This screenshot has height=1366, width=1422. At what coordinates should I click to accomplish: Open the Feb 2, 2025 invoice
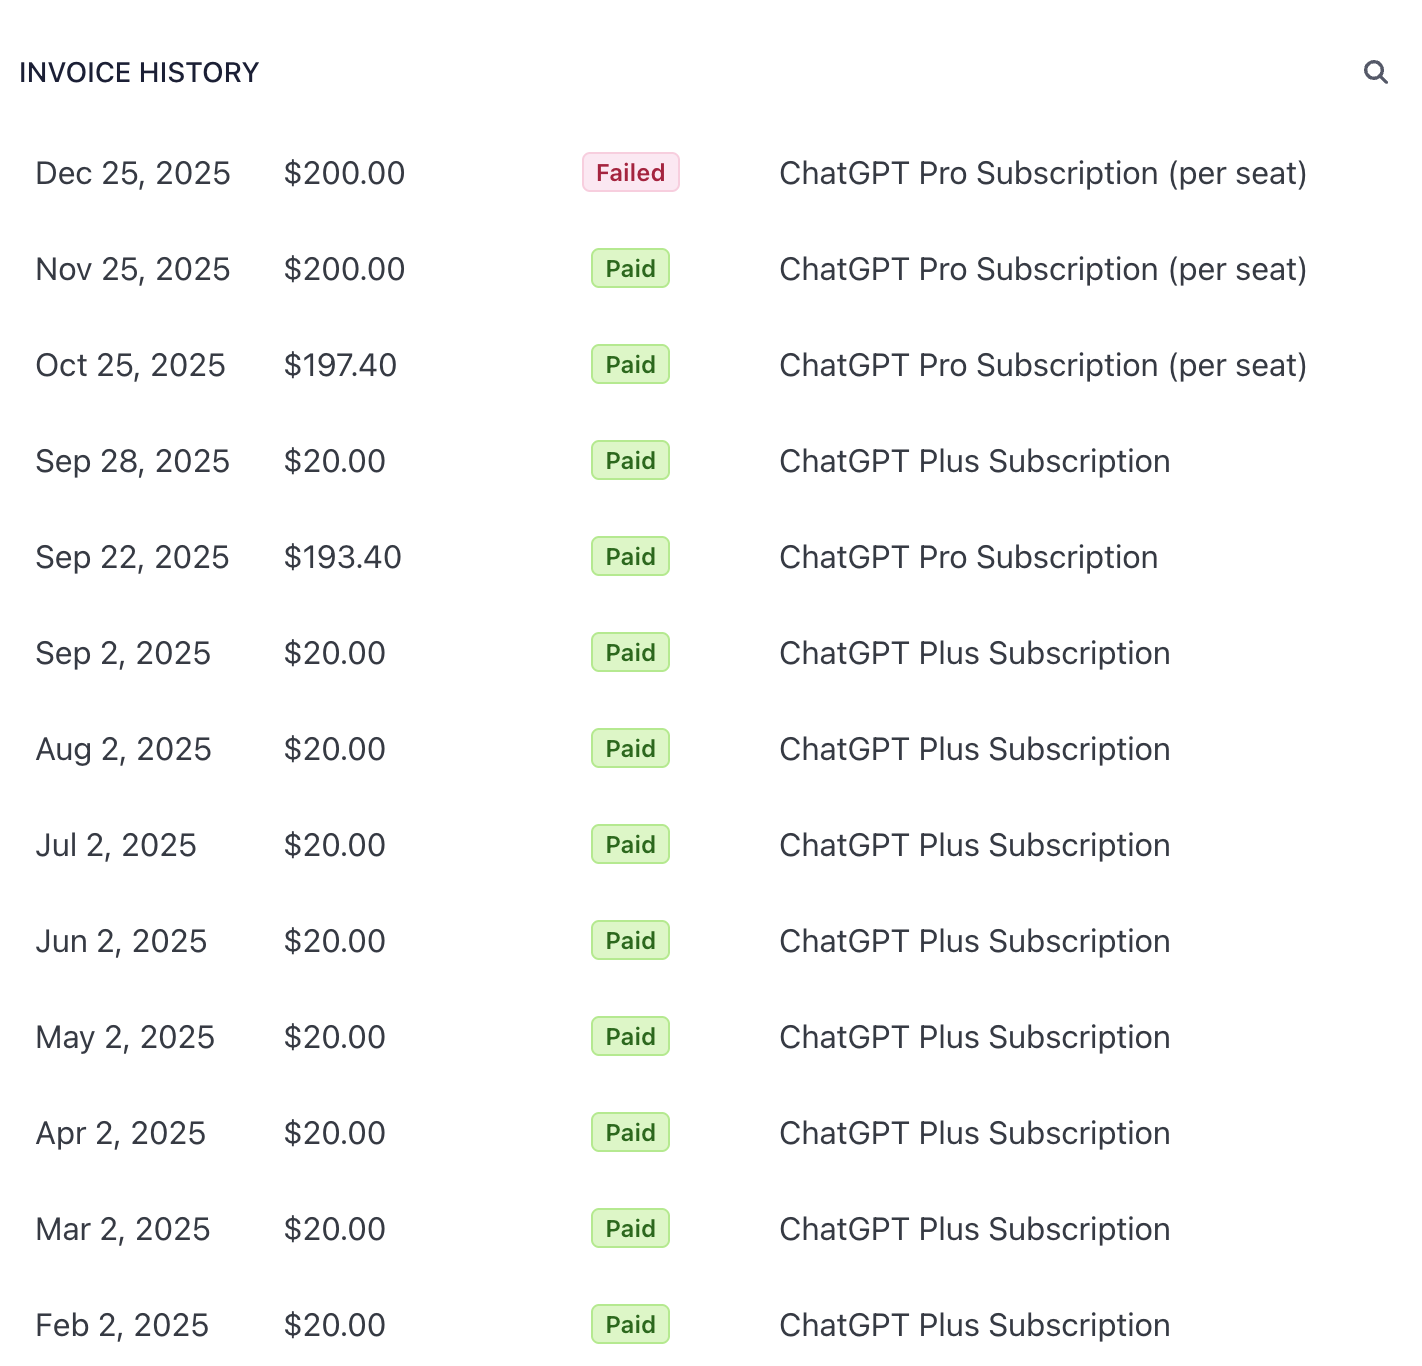[x=122, y=1325]
